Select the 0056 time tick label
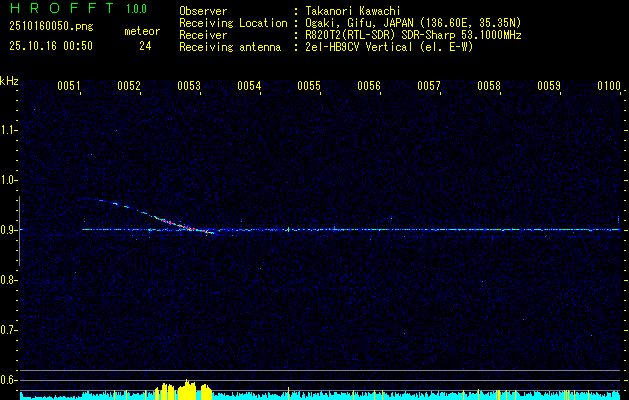 pyautogui.click(x=369, y=87)
